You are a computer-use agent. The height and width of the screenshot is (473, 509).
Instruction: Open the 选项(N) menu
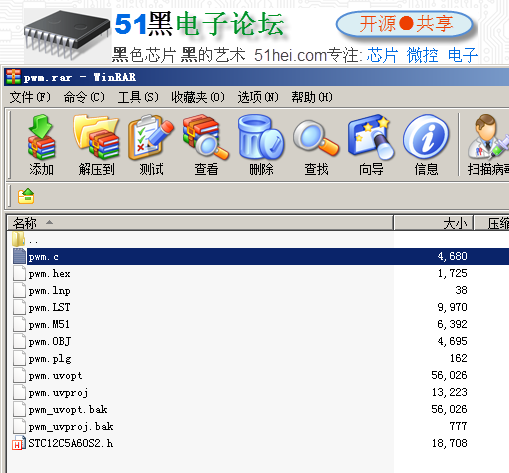tap(258, 97)
